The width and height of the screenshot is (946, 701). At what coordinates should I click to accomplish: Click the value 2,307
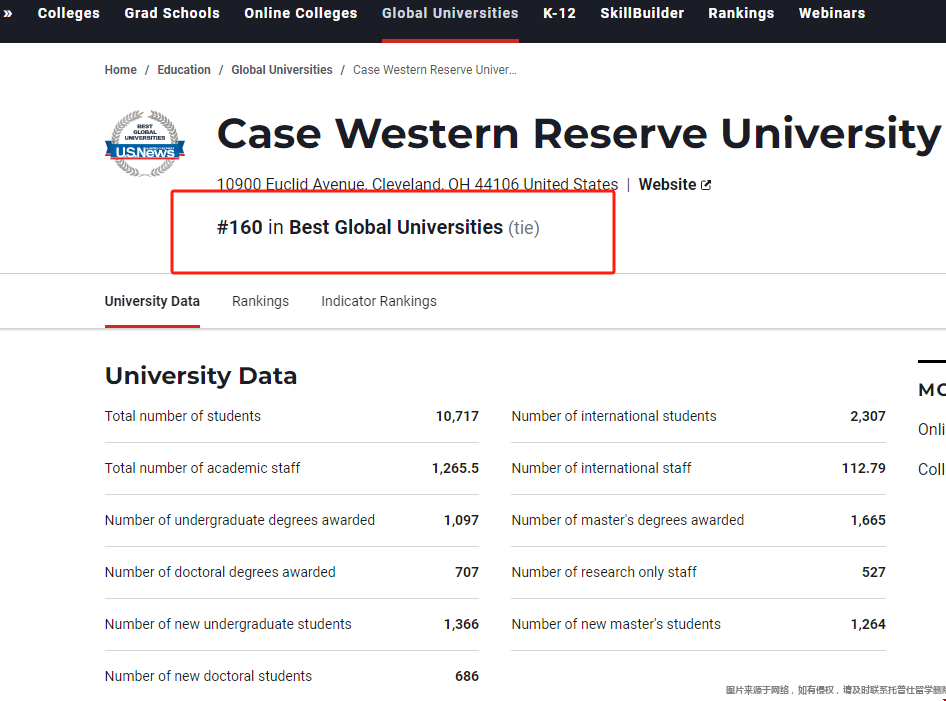868,416
